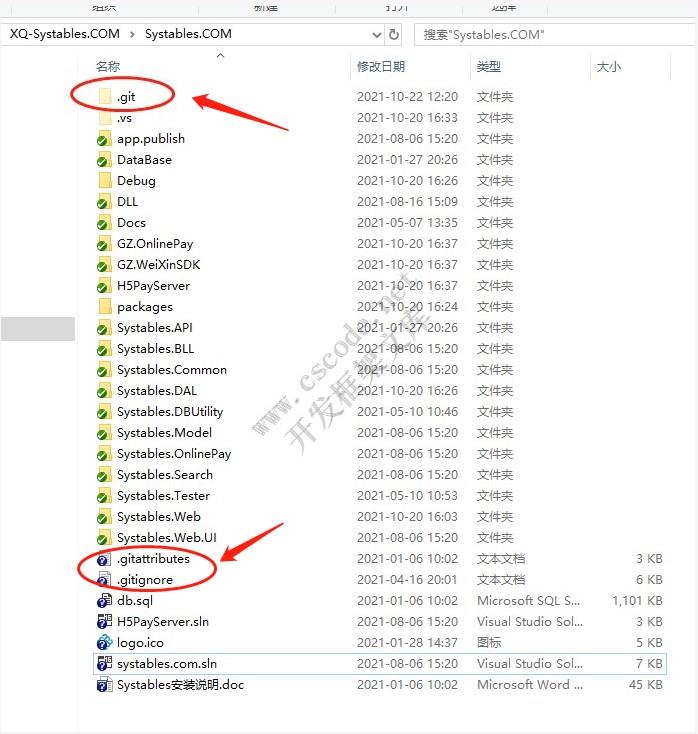Click the .gitignore file icon
This screenshot has width=698, height=734.
click(104, 580)
